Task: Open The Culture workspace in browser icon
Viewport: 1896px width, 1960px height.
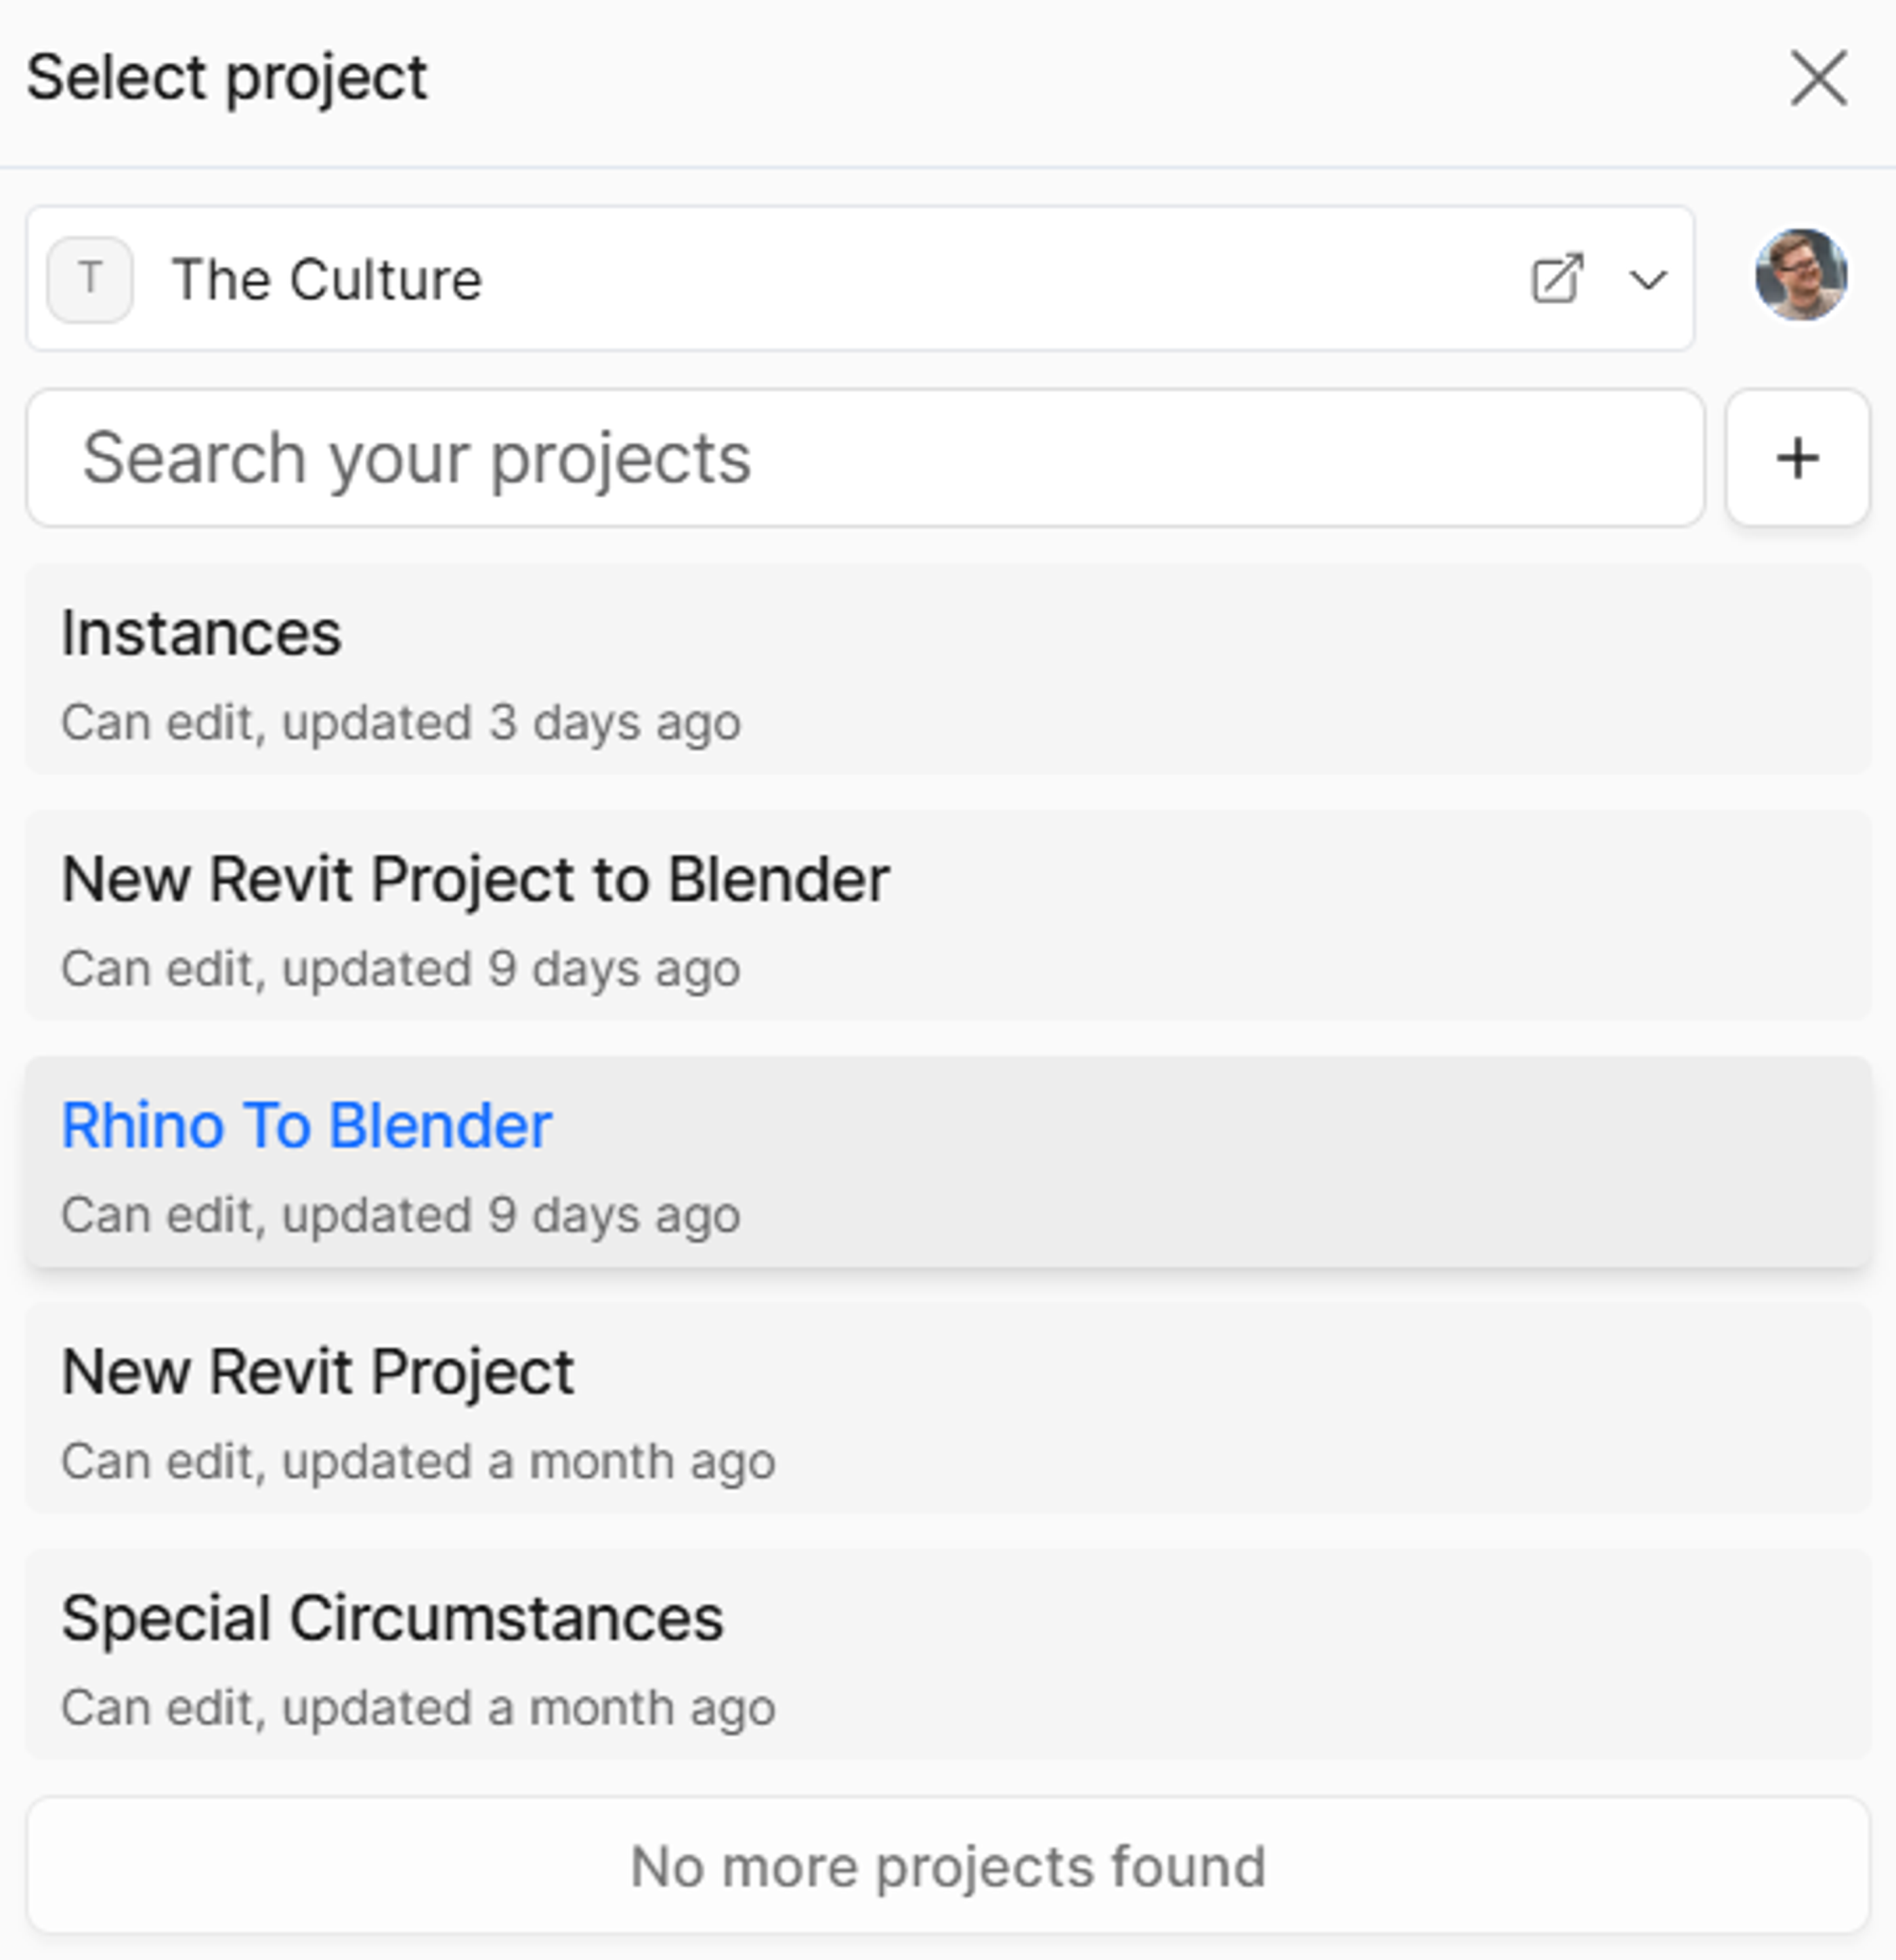Action: (x=1557, y=278)
